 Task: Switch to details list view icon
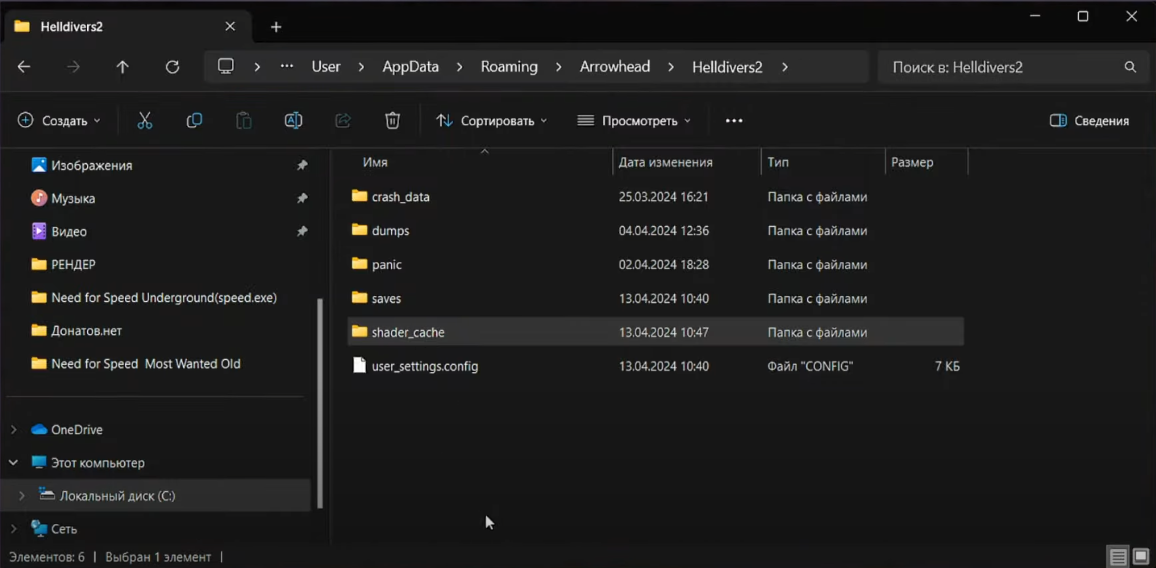coord(1118,555)
